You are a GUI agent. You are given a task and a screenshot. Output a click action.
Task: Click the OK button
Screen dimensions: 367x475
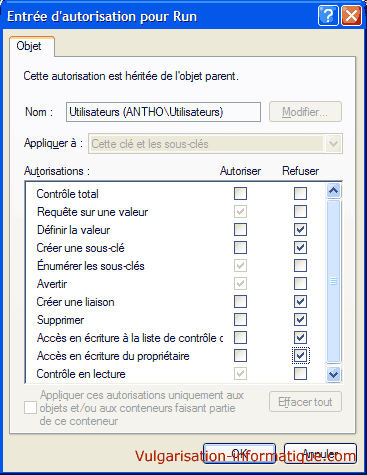pyautogui.click(x=239, y=453)
